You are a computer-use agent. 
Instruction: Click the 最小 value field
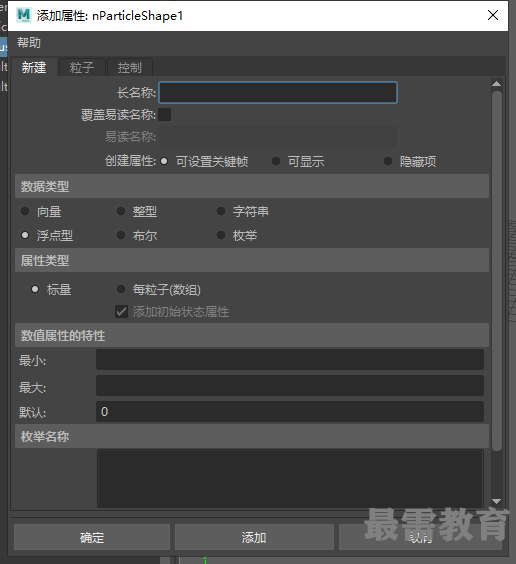coord(289,360)
